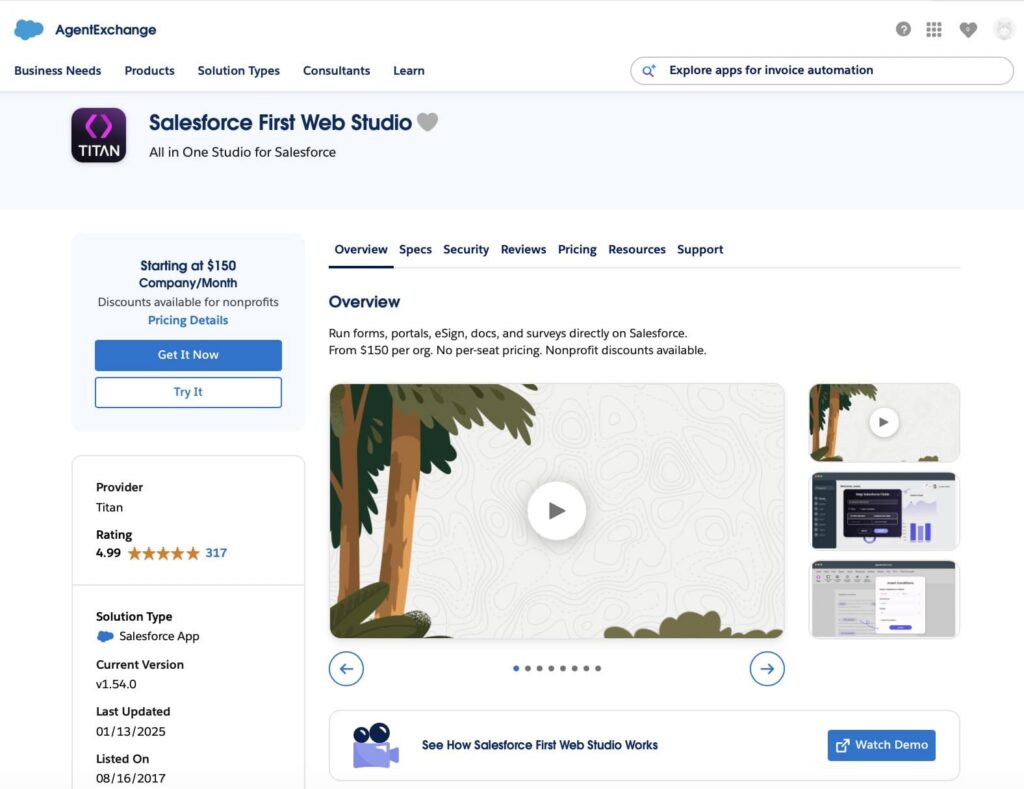
Task: Click 'Discounts available for nonprofits' text
Action: click(188, 302)
